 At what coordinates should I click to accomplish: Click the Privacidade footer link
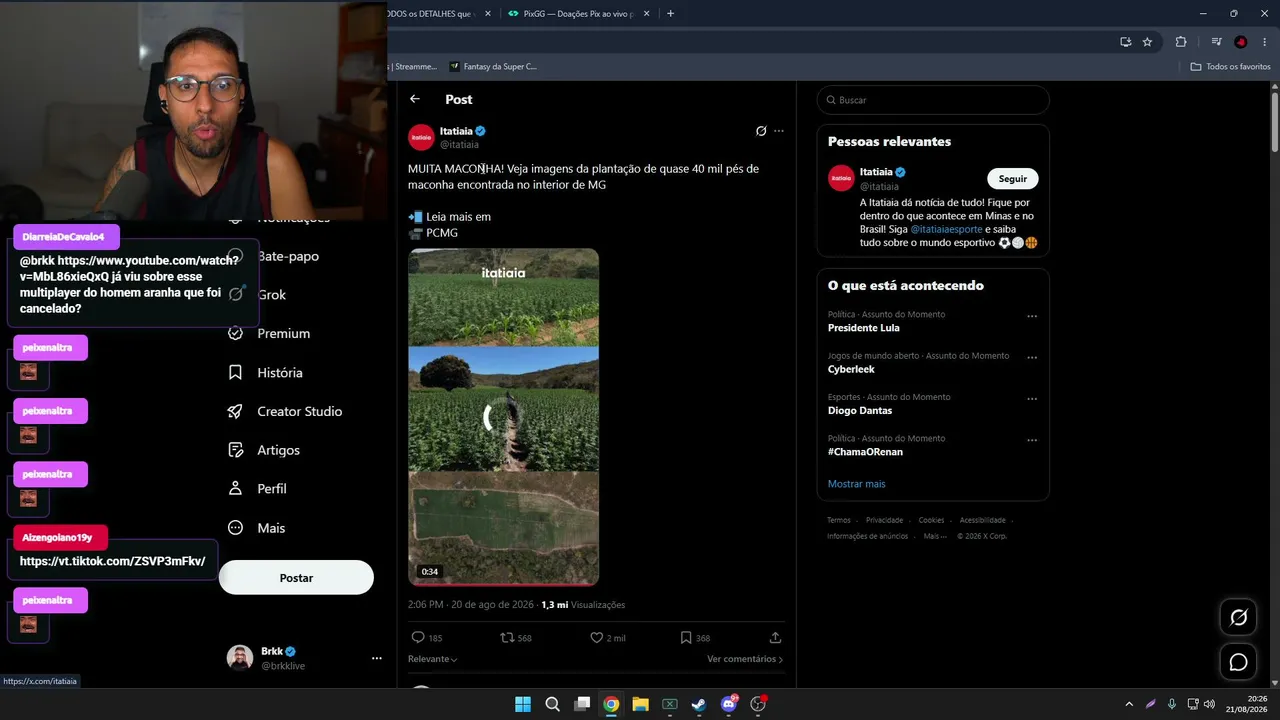coord(884,520)
